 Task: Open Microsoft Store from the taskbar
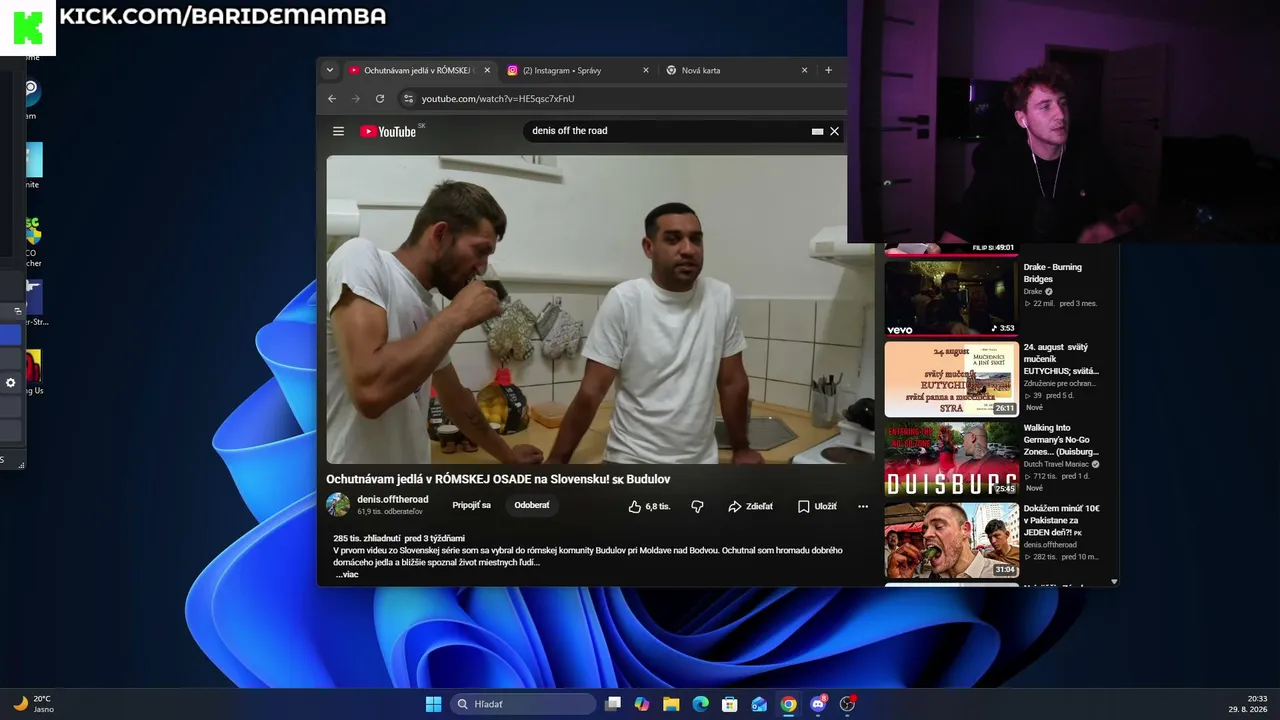pyautogui.click(x=730, y=704)
